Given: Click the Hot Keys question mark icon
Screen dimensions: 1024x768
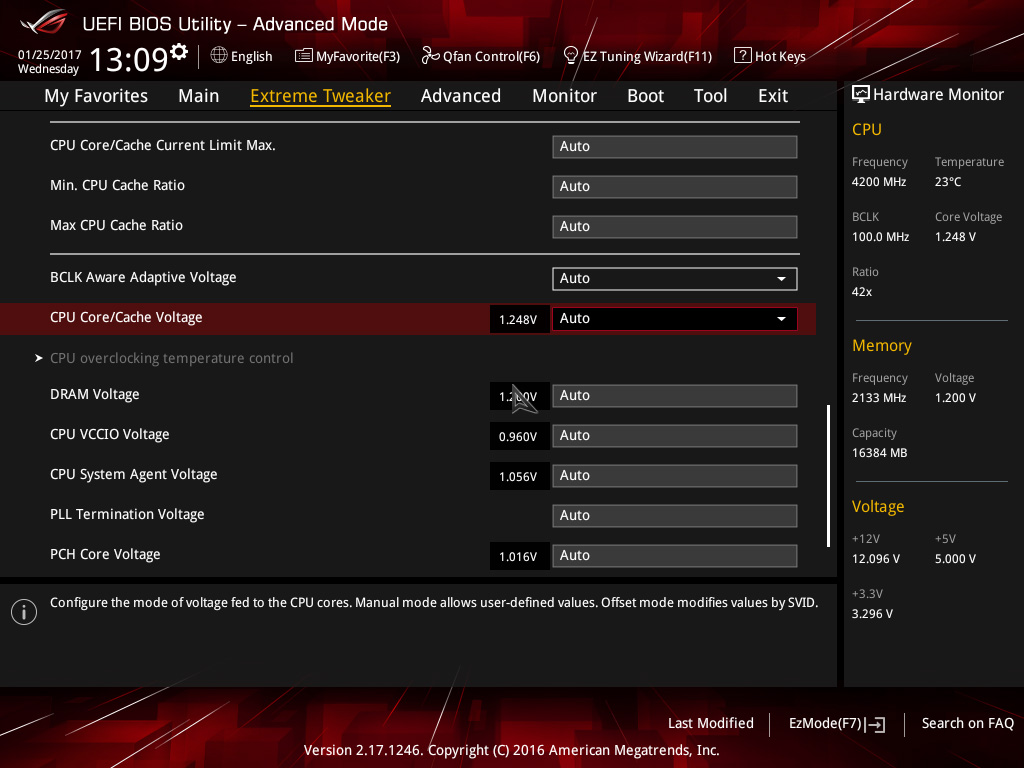Looking at the screenshot, I should 743,56.
